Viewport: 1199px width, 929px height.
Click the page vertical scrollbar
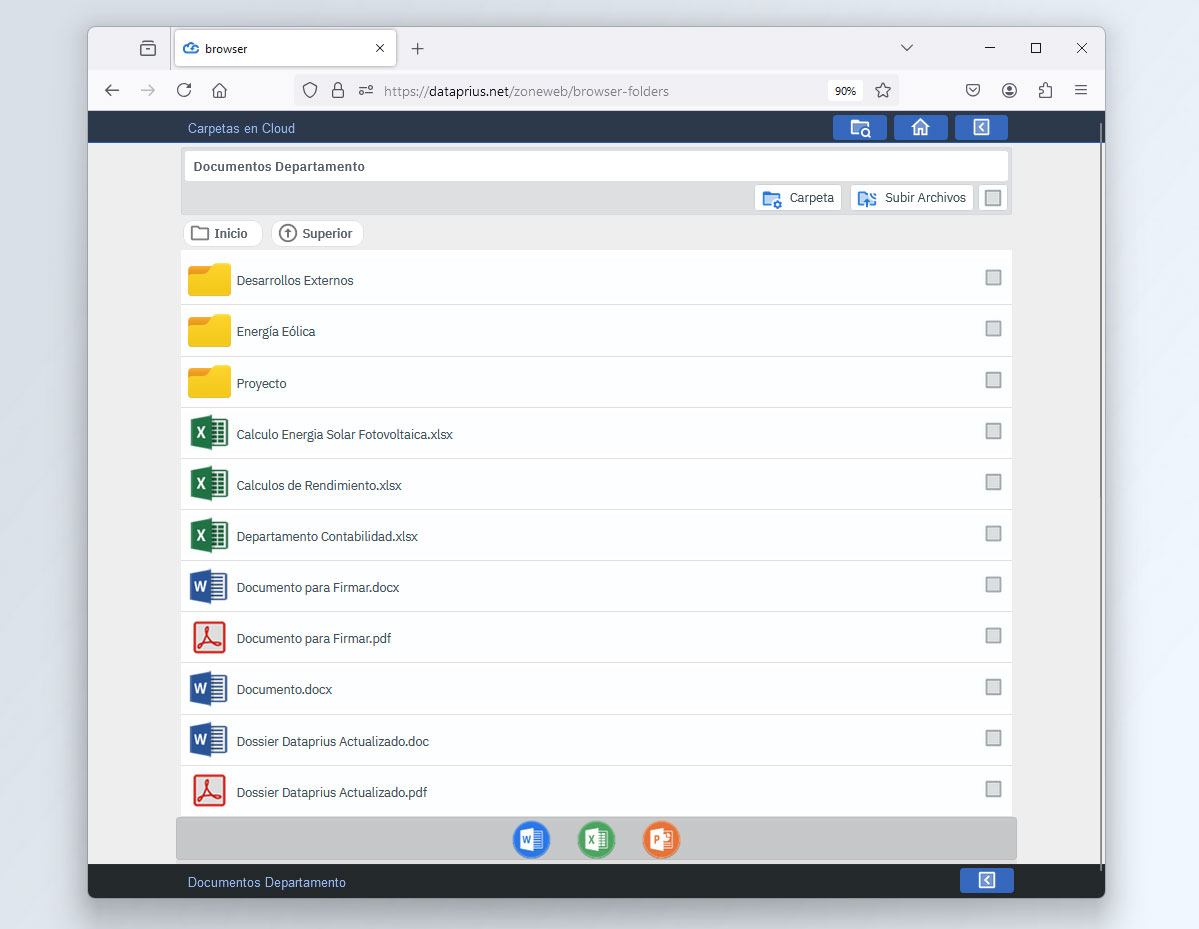point(1101,495)
